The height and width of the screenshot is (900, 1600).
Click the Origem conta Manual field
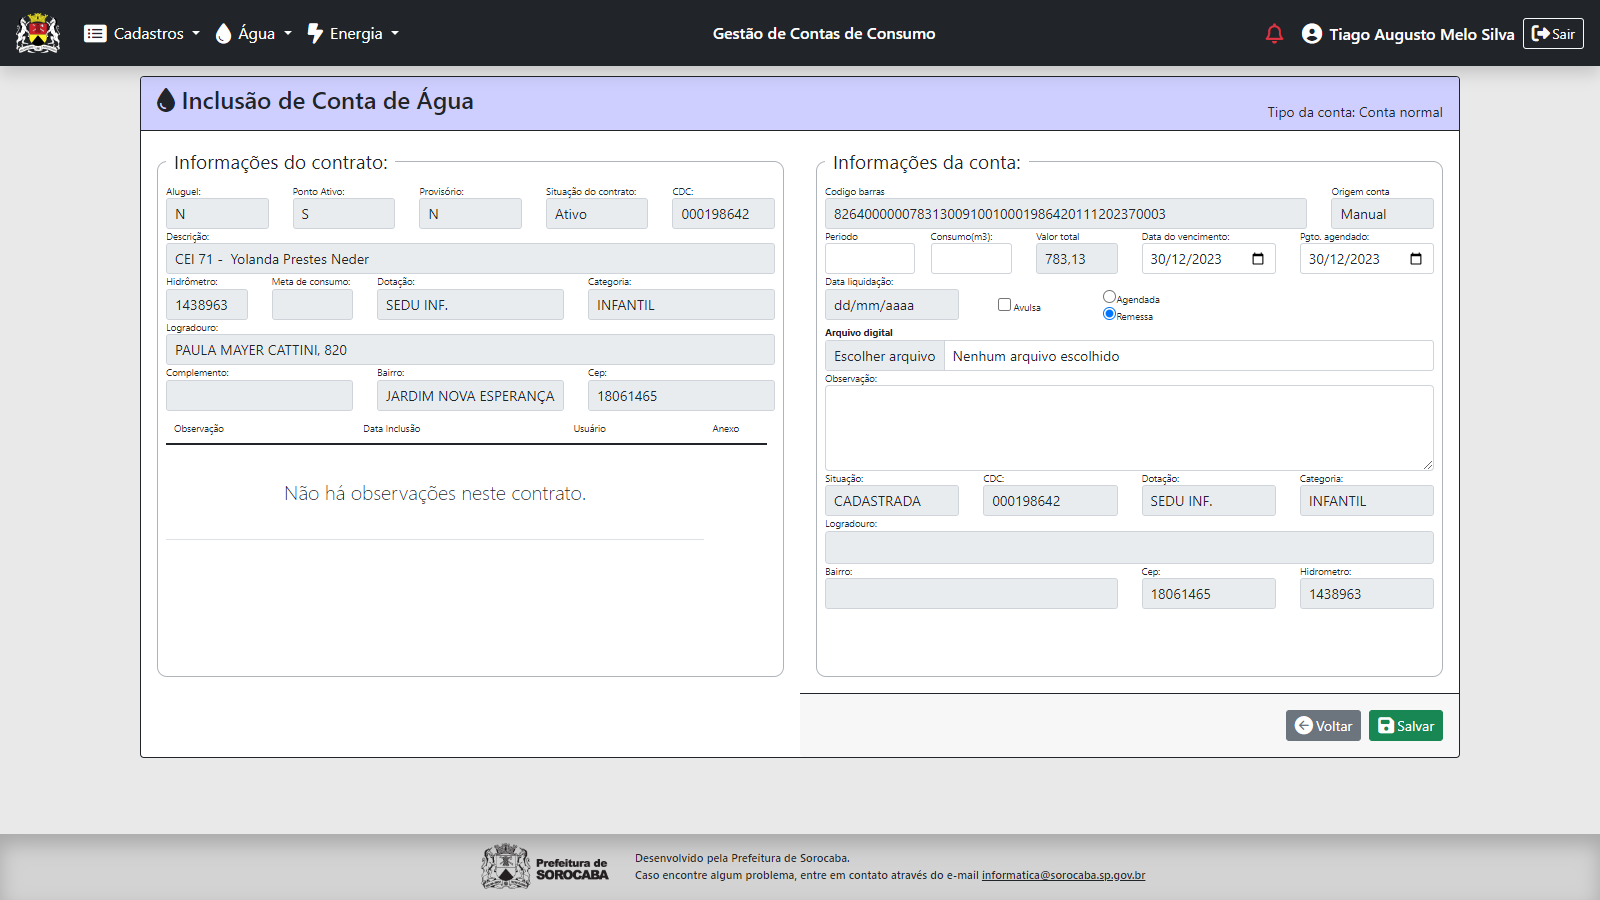(x=1382, y=214)
